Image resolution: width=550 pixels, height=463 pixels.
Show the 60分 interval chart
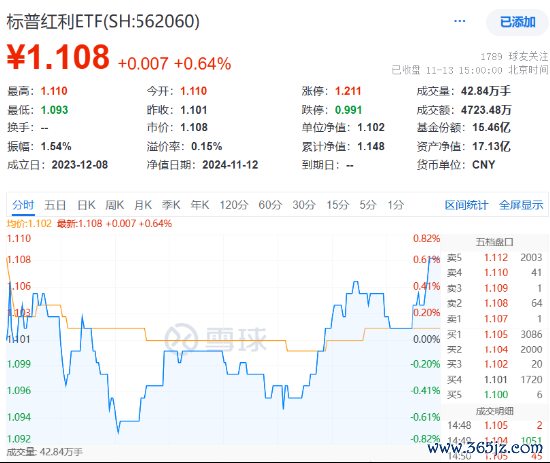[270, 205]
